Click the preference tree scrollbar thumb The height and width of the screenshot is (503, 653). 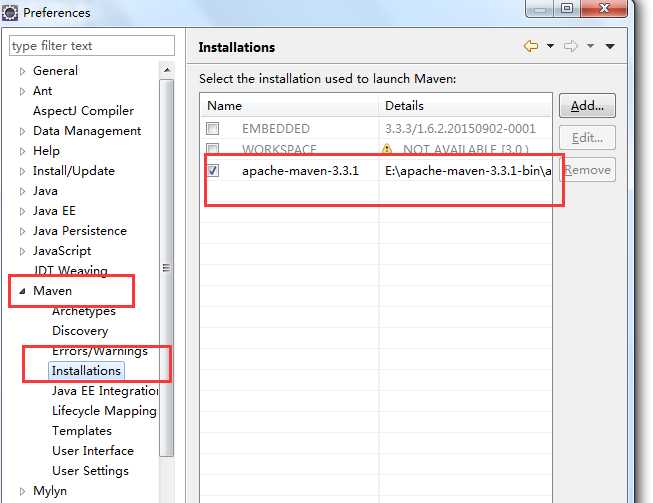[167, 268]
